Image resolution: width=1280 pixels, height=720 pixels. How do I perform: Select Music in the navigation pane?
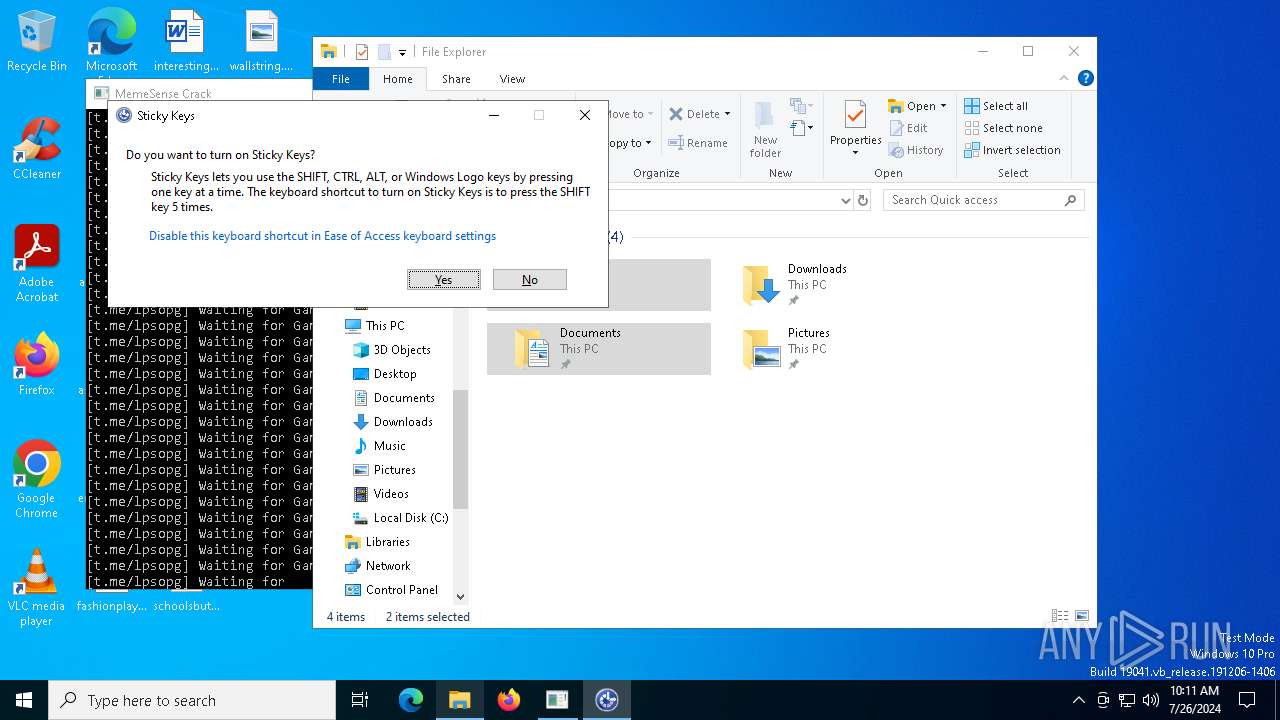click(x=390, y=446)
